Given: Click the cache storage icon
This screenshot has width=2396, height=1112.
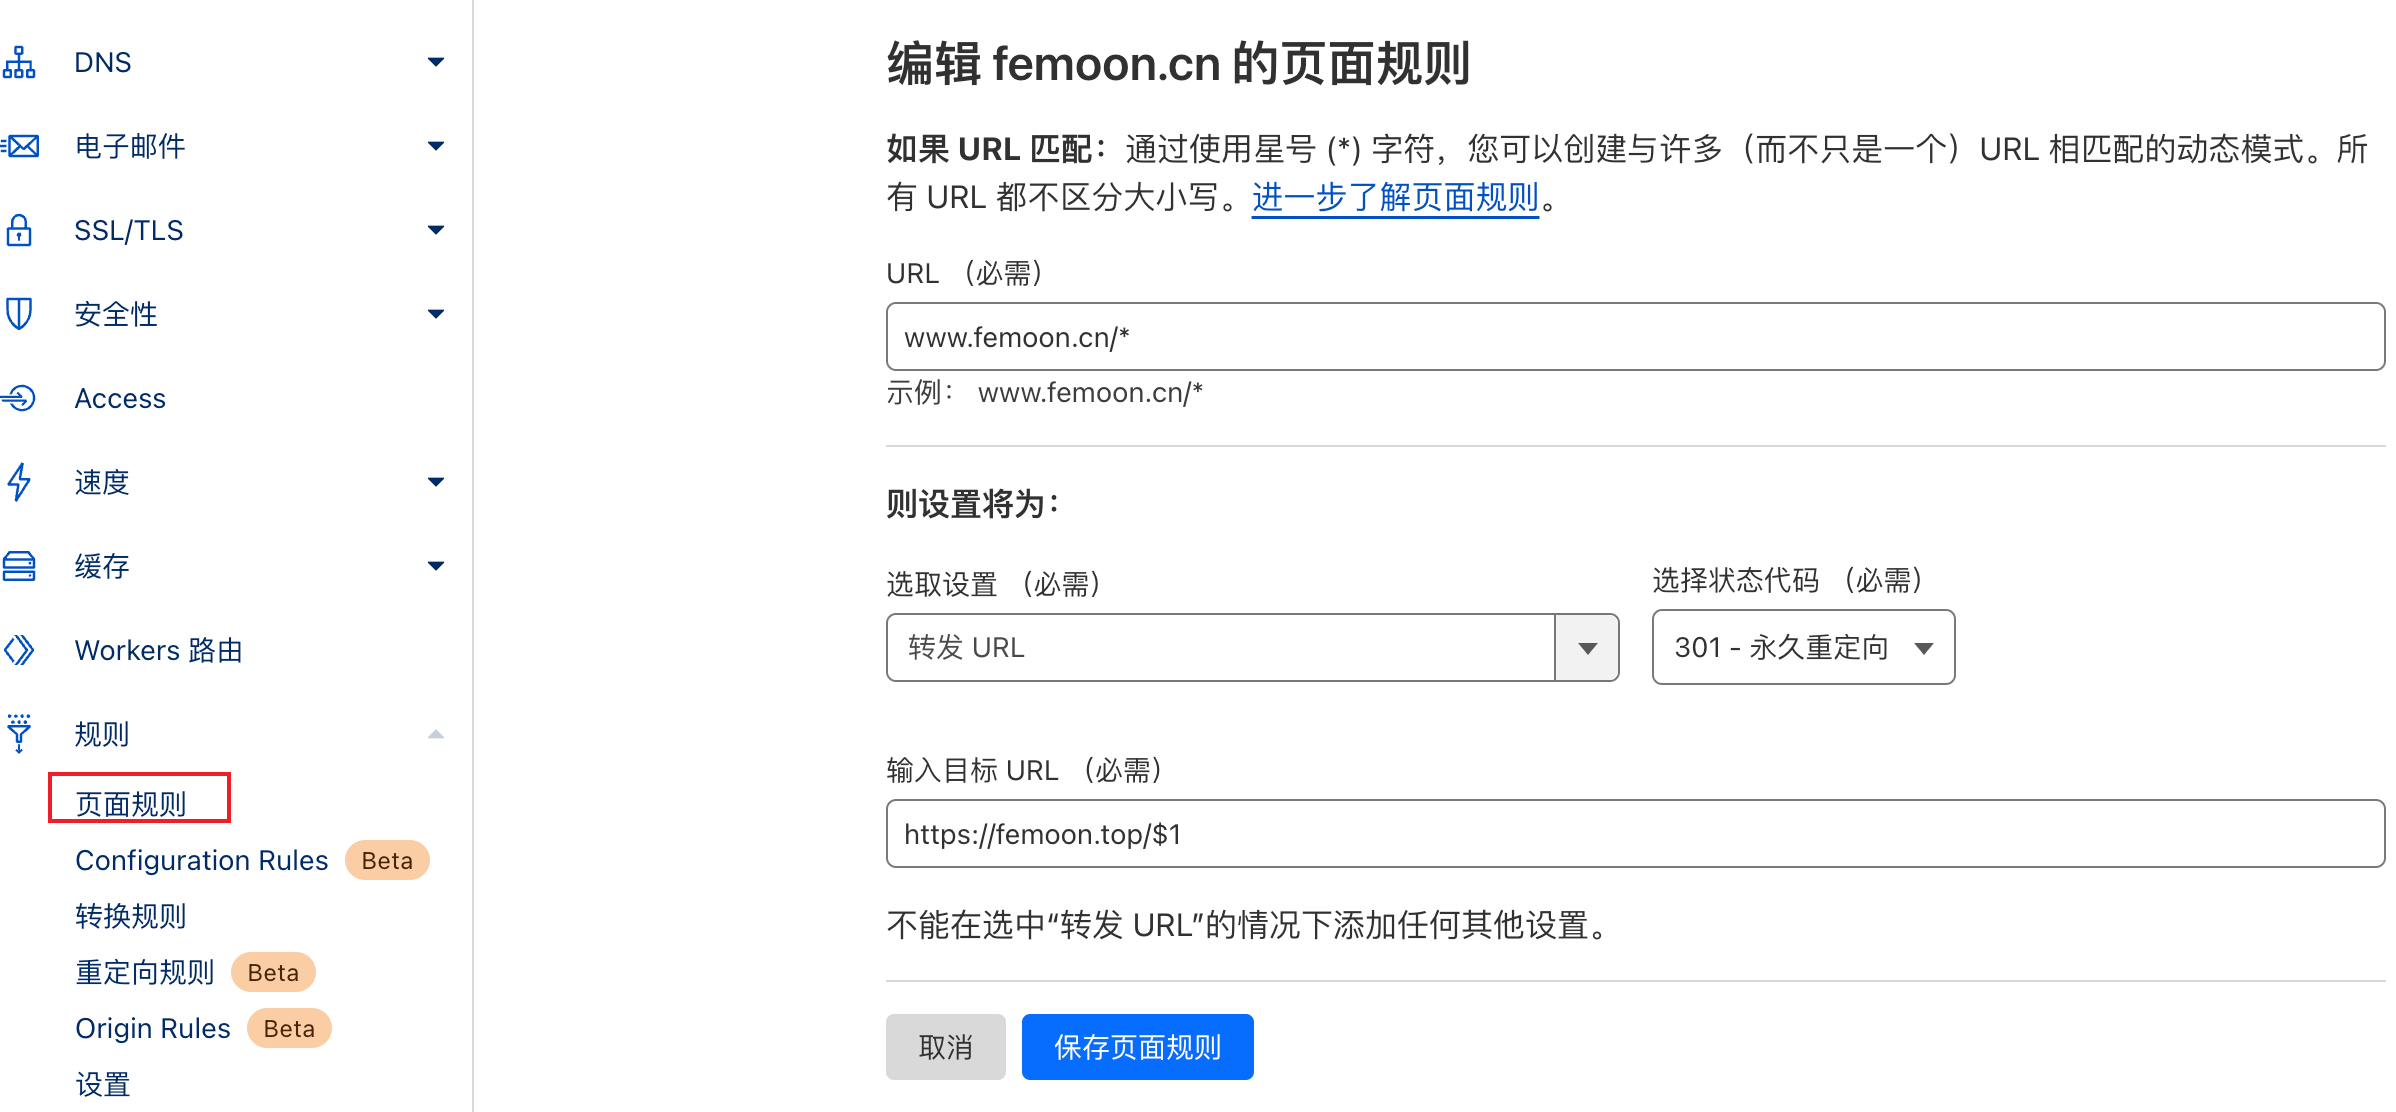Looking at the screenshot, I should [19, 566].
